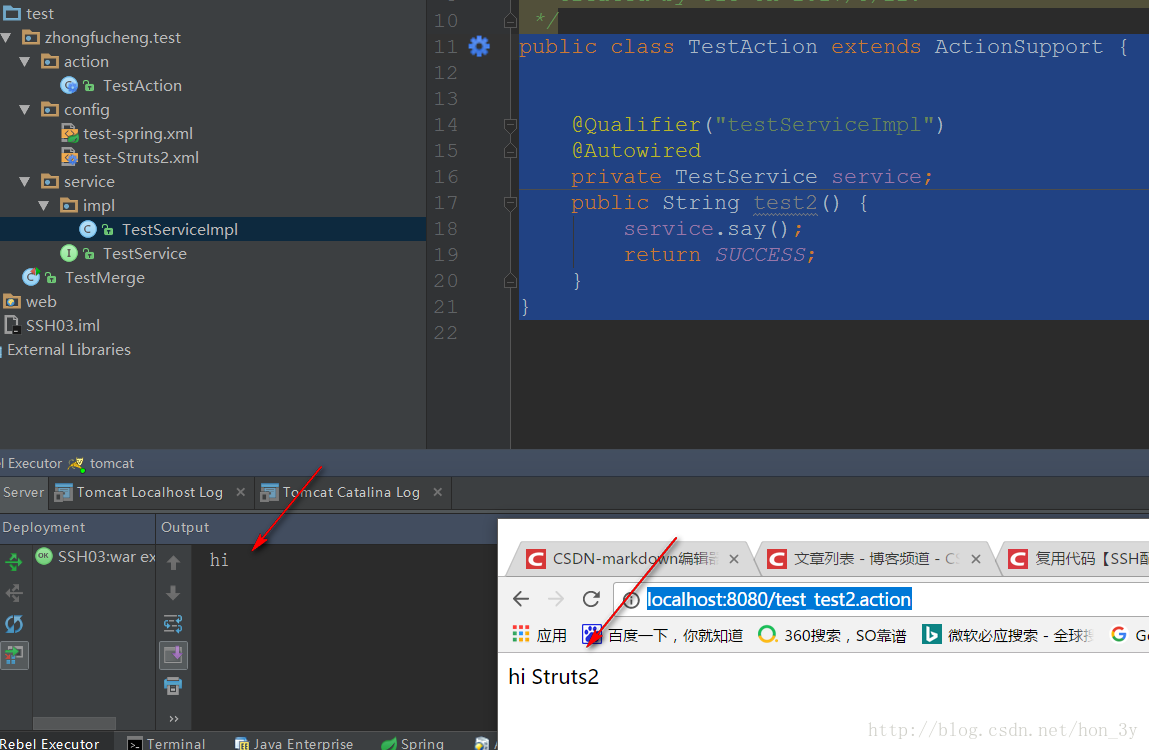Image resolution: width=1149 pixels, height=750 pixels.
Task: Click the TestAction class icon in the tree
Action: click(69, 86)
